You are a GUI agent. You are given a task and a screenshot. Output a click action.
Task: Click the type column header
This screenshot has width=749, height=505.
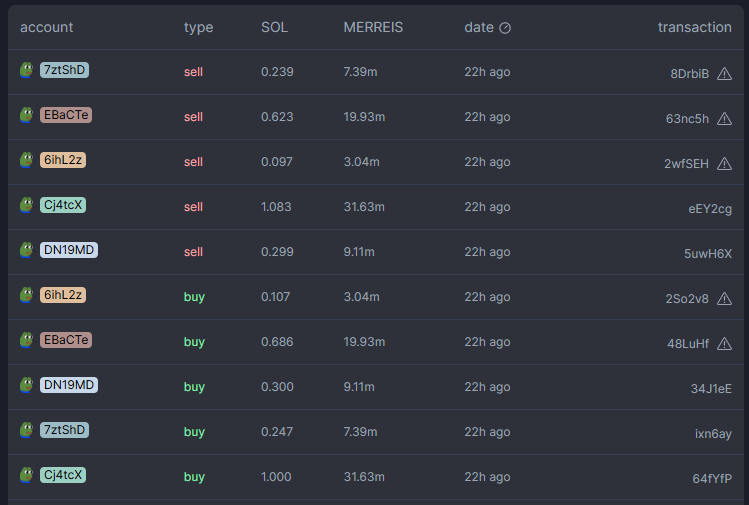[199, 28]
